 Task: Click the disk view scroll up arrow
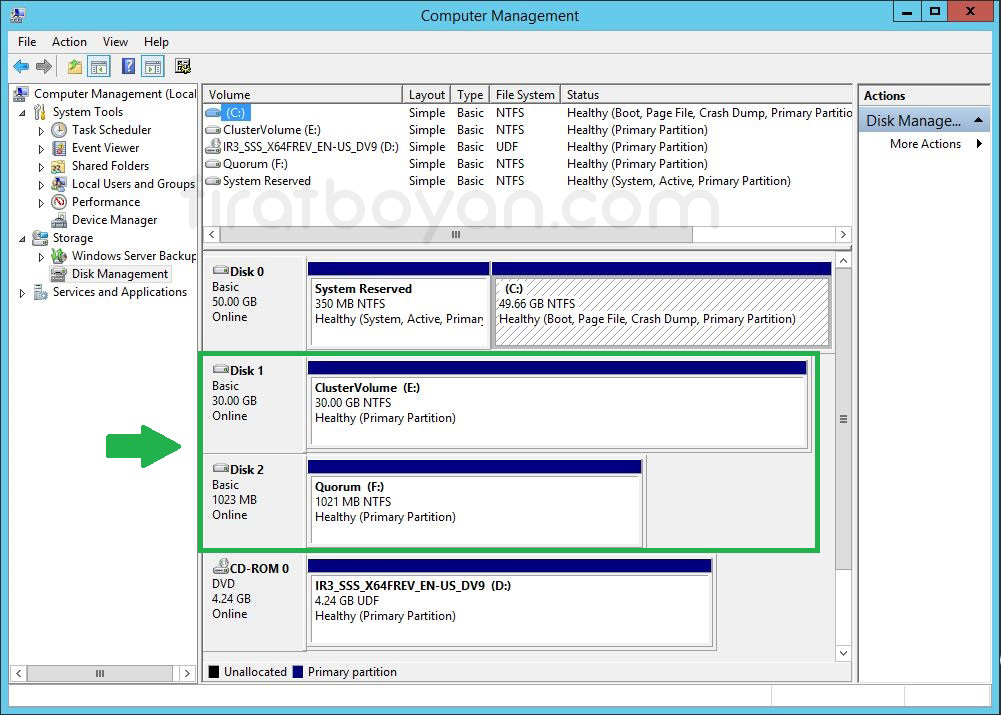[x=843, y=260]
